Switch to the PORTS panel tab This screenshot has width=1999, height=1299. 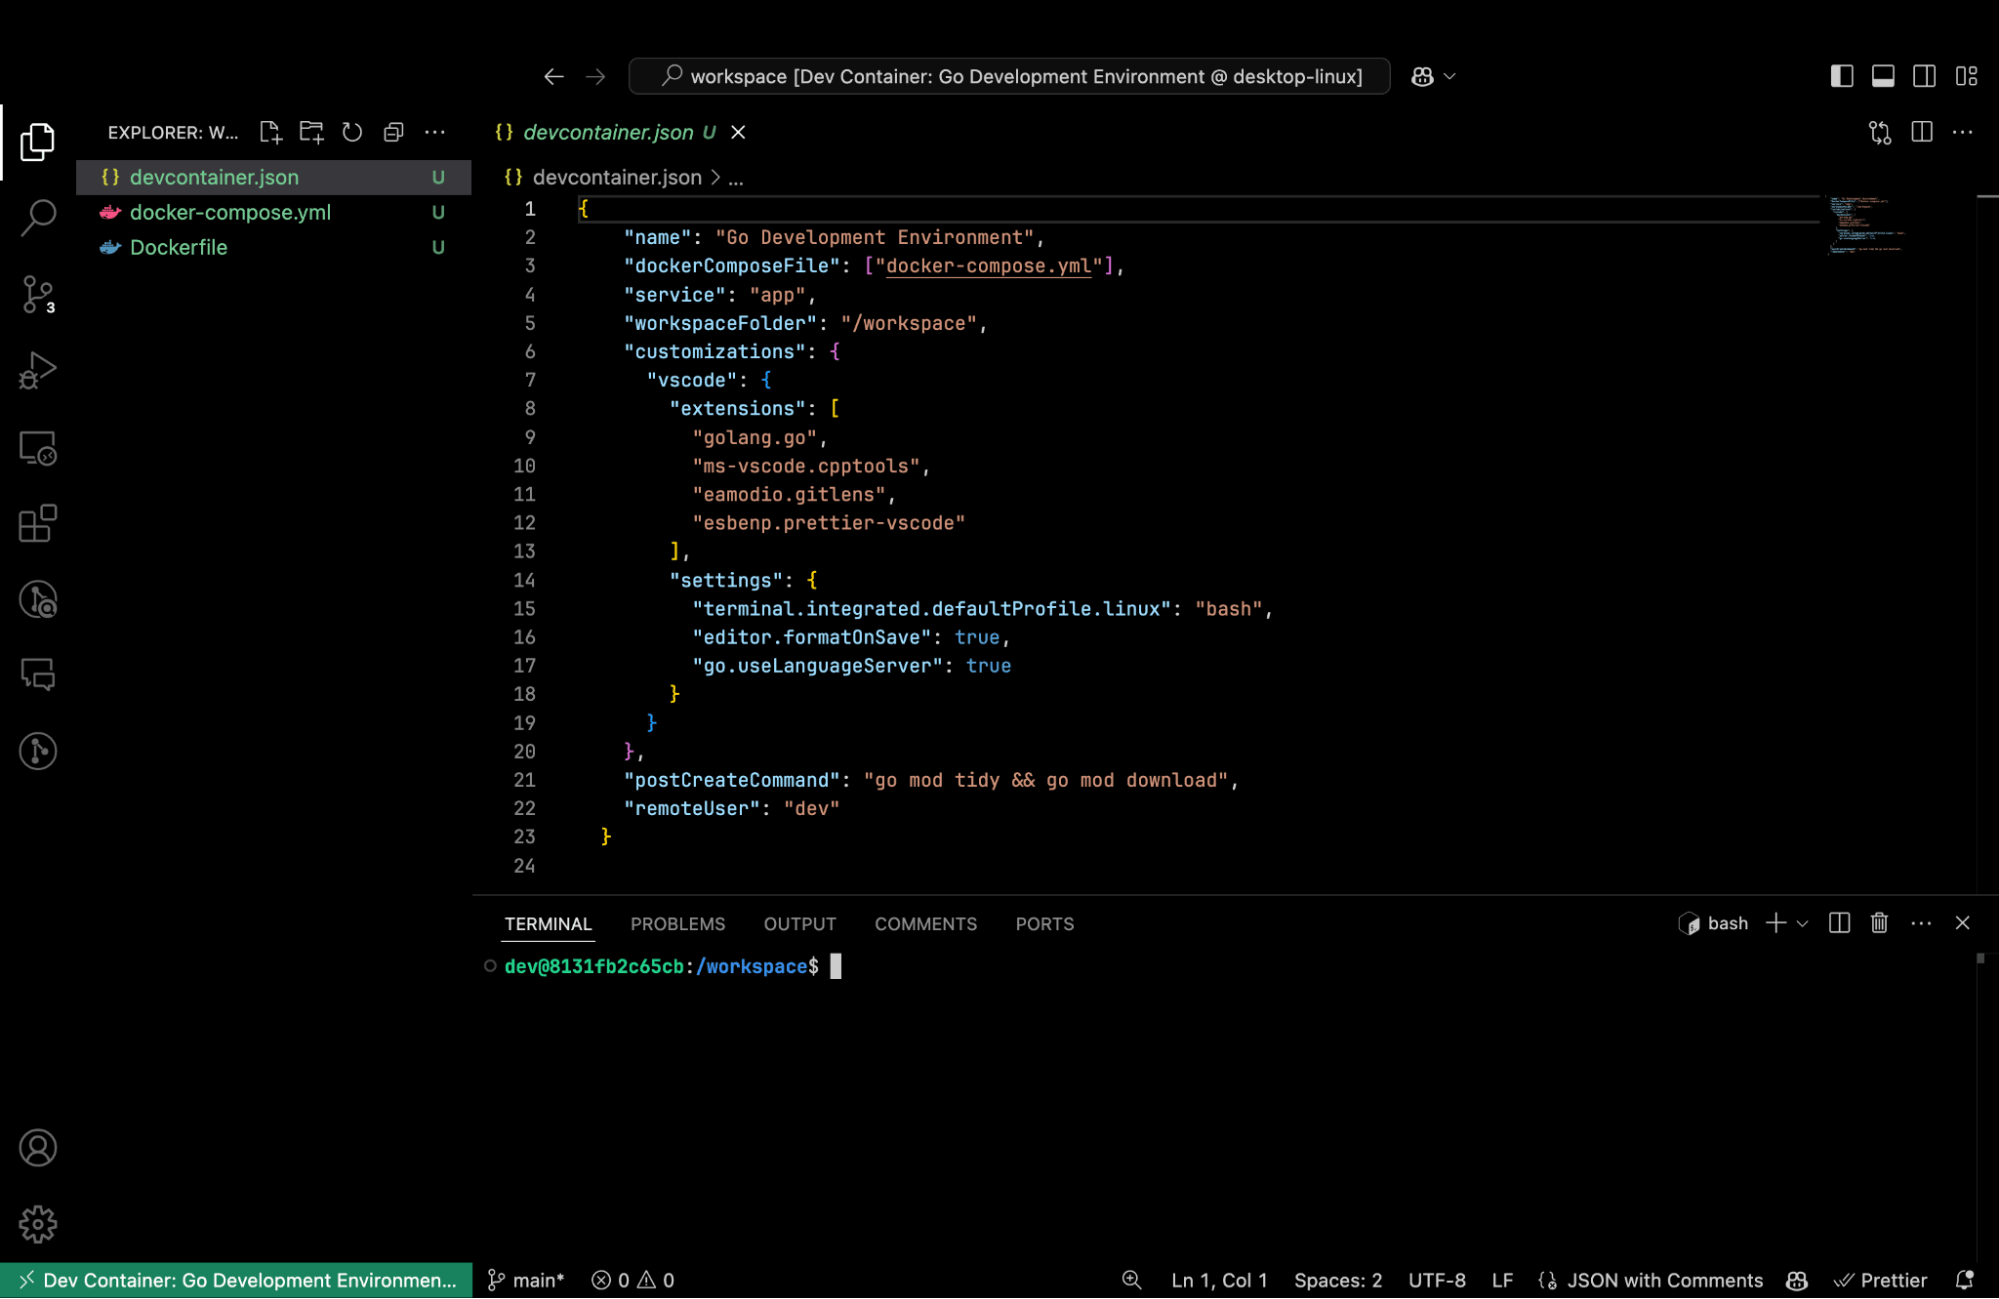[x=1044, y=924]
